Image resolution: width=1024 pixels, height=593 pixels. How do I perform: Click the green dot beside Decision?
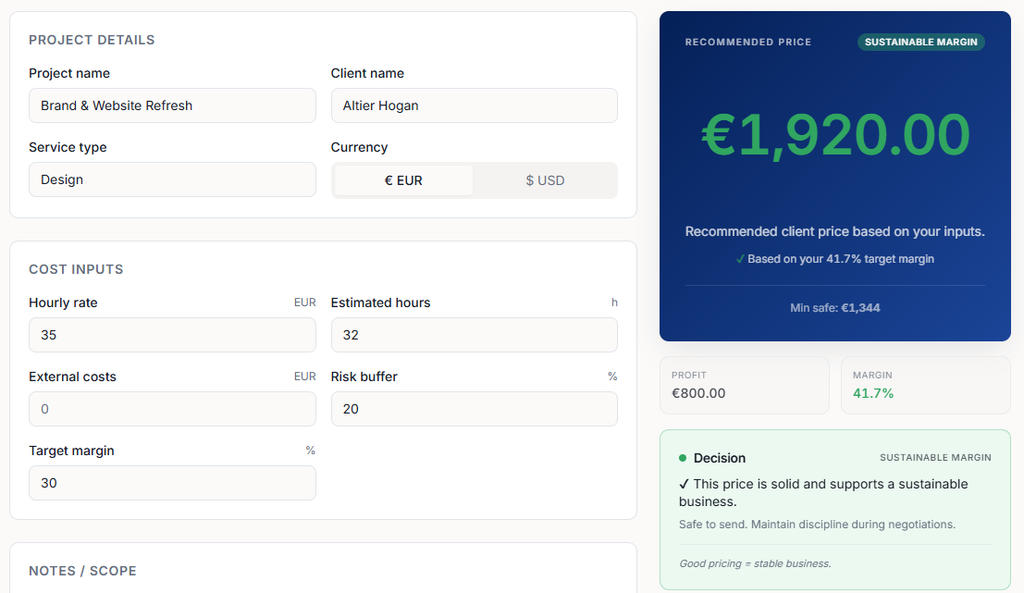pyautogui.click(x=682, y=458)
